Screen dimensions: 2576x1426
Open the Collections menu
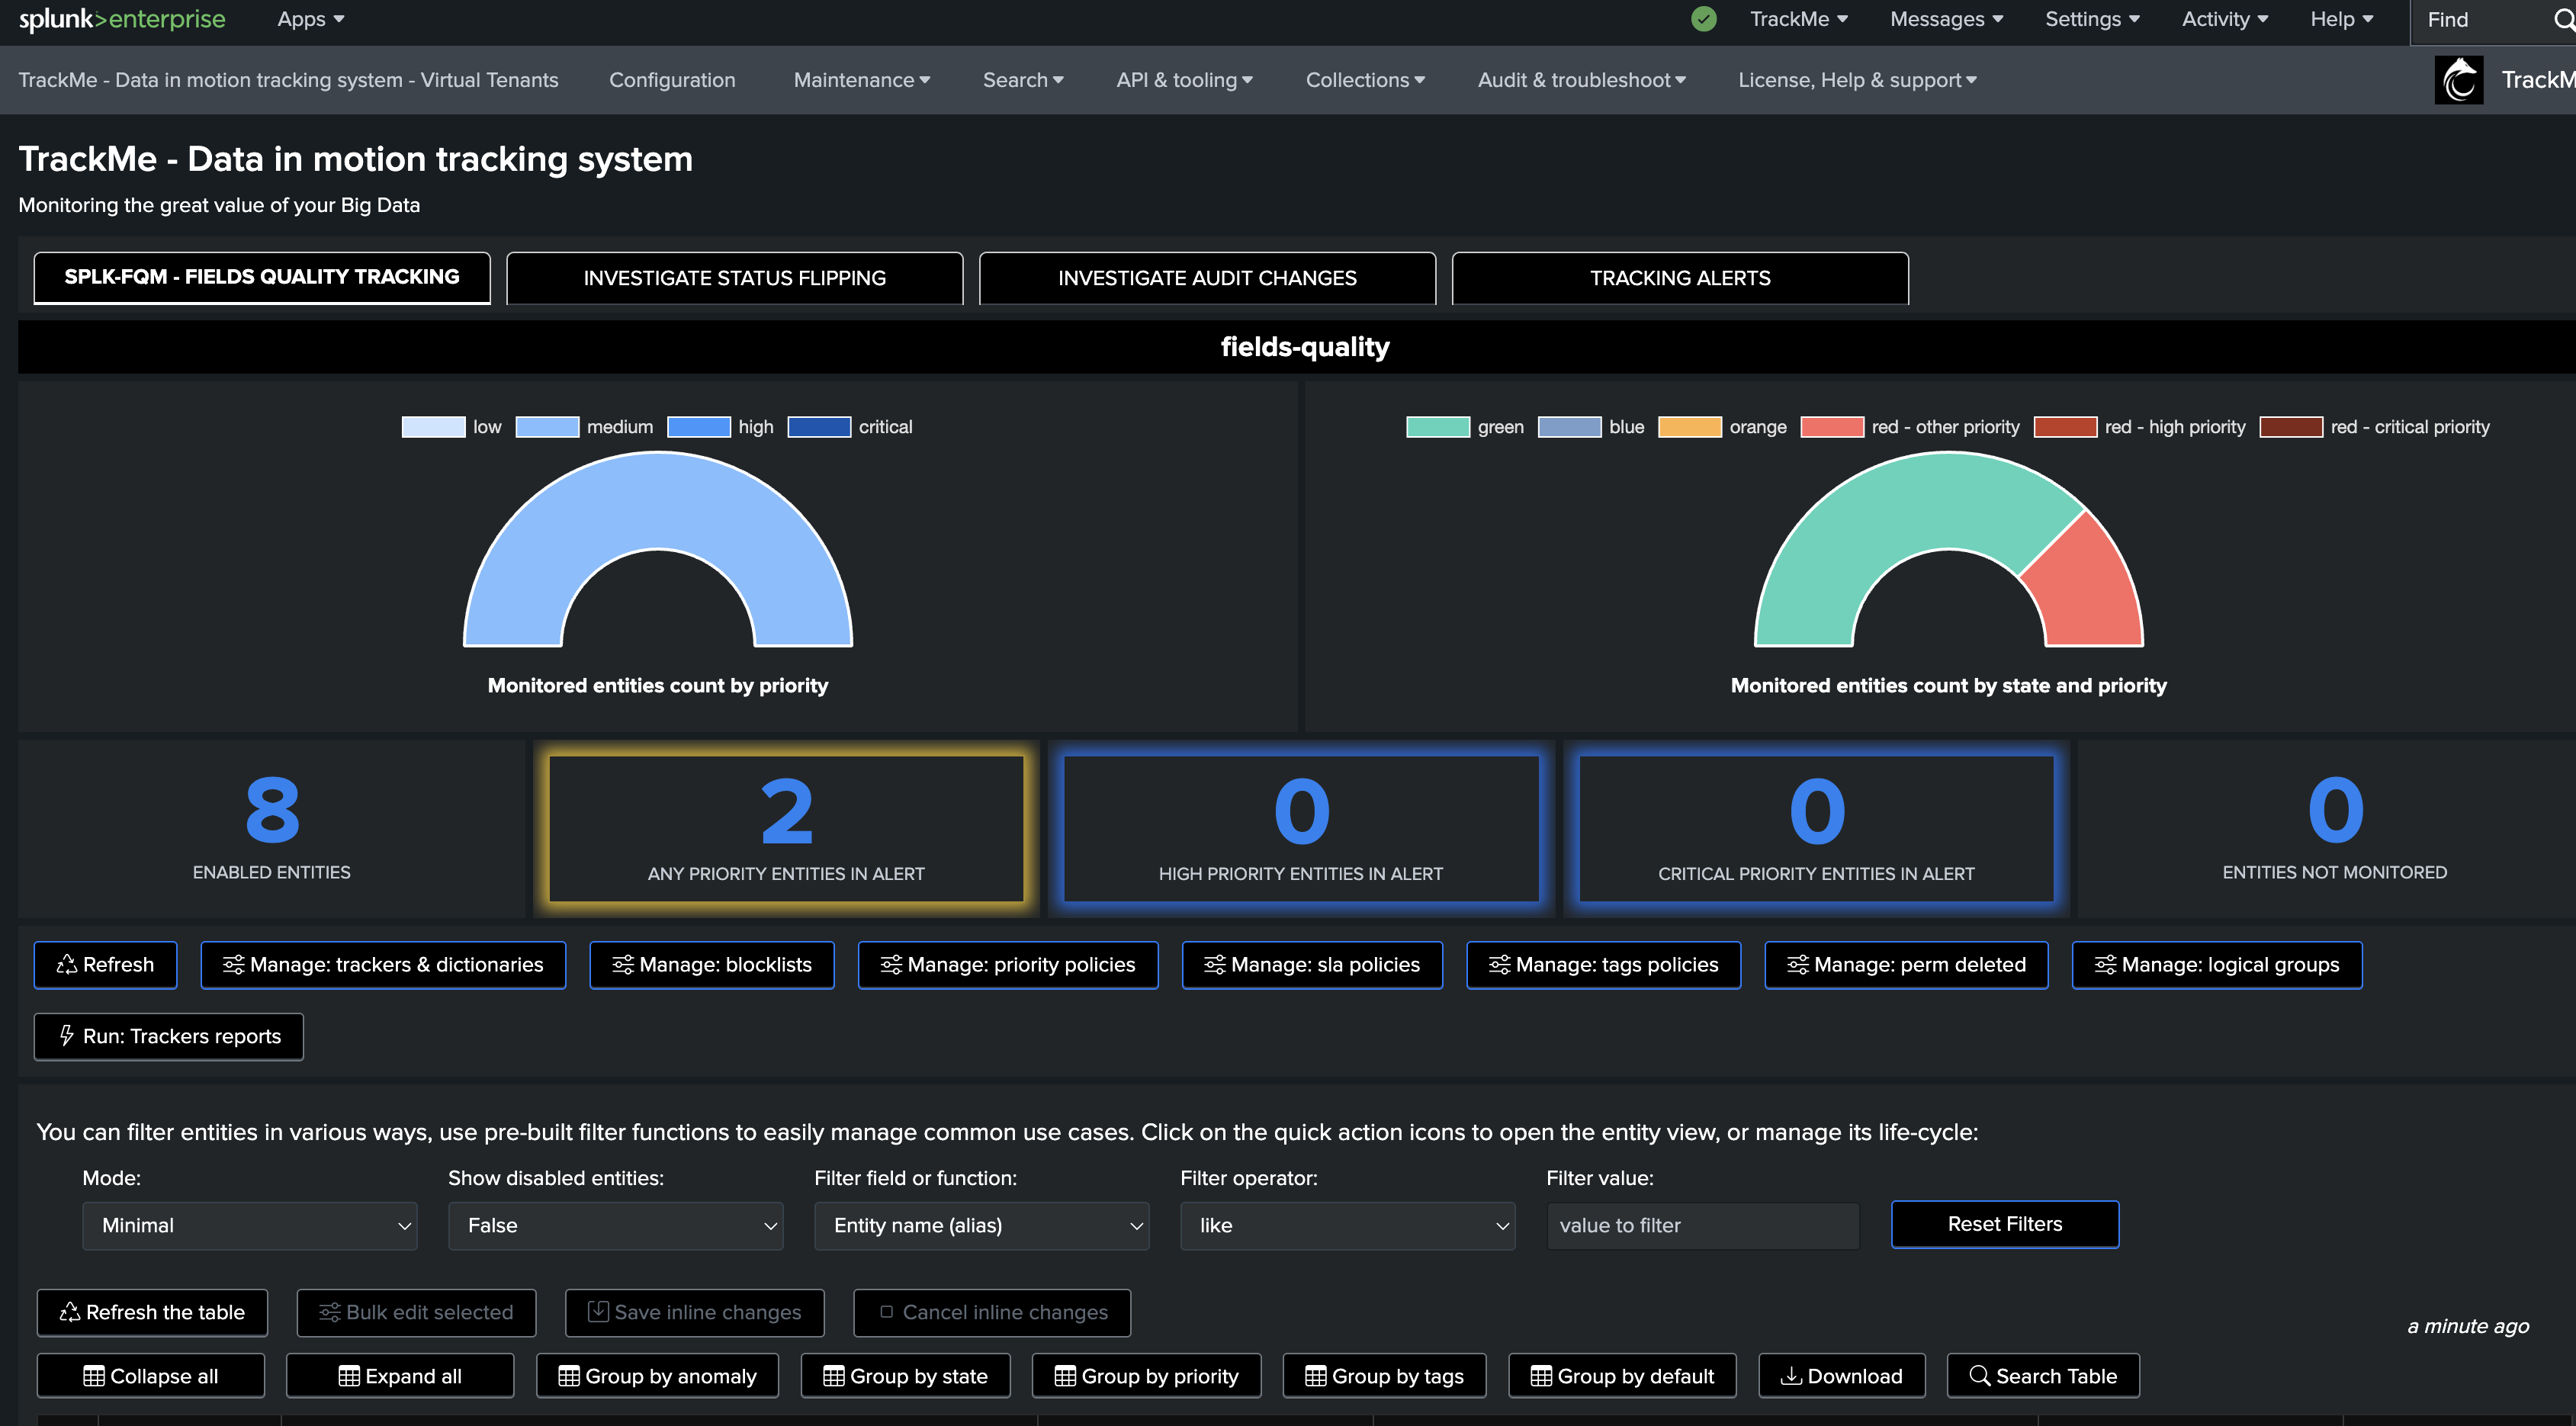pos(1366,80)
